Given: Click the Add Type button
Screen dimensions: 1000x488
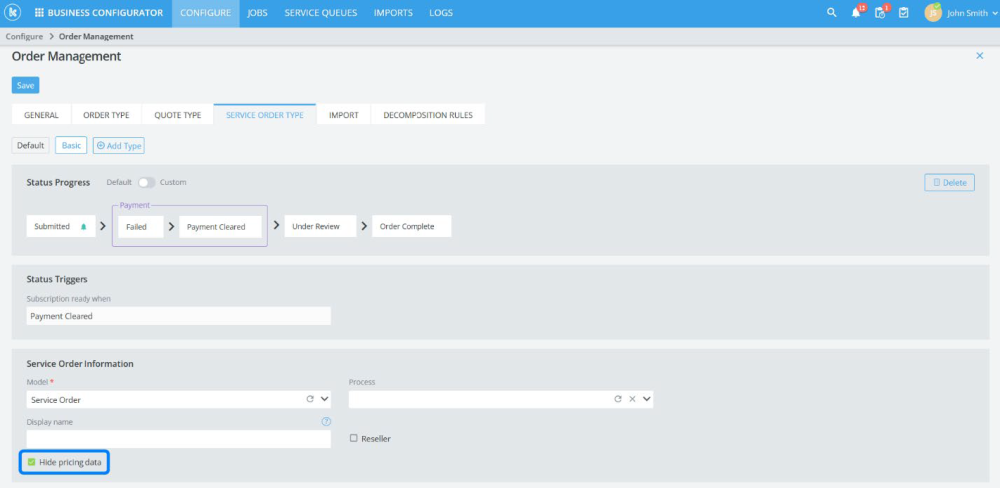Looking at the screenshot, I should click(x=119, y=145).
